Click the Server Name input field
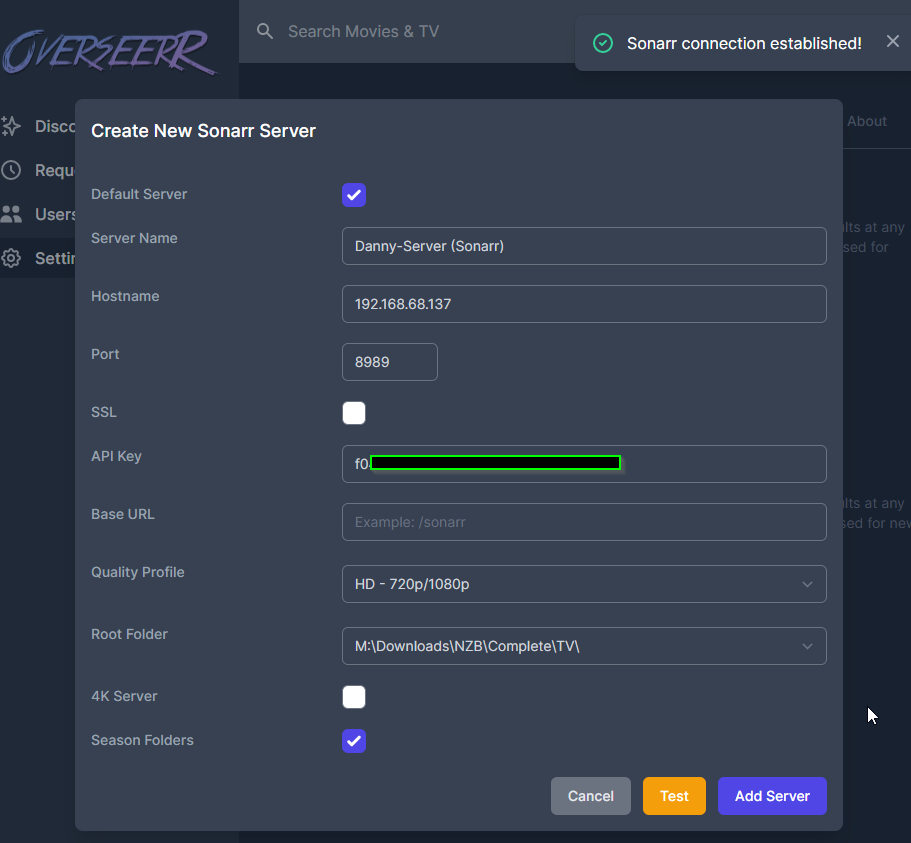Screen dimensions: 911x843 click(x=584, y=246)
